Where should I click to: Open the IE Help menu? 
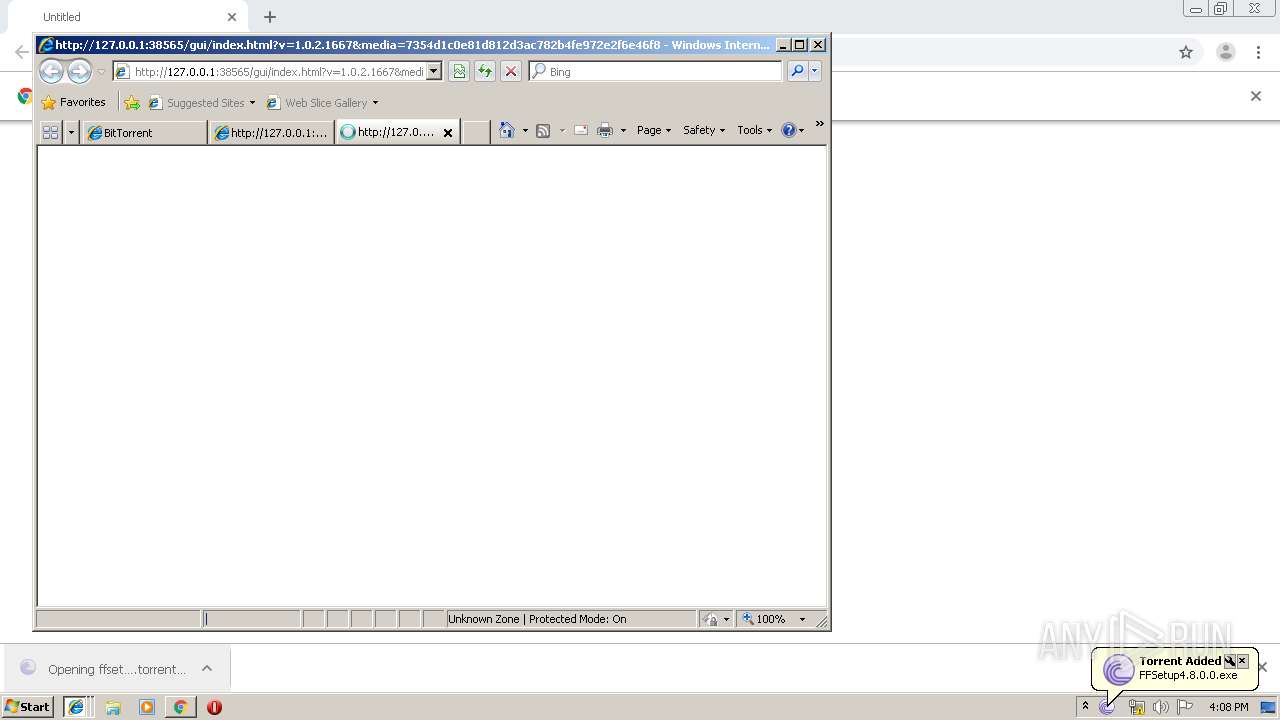[793, 130]
